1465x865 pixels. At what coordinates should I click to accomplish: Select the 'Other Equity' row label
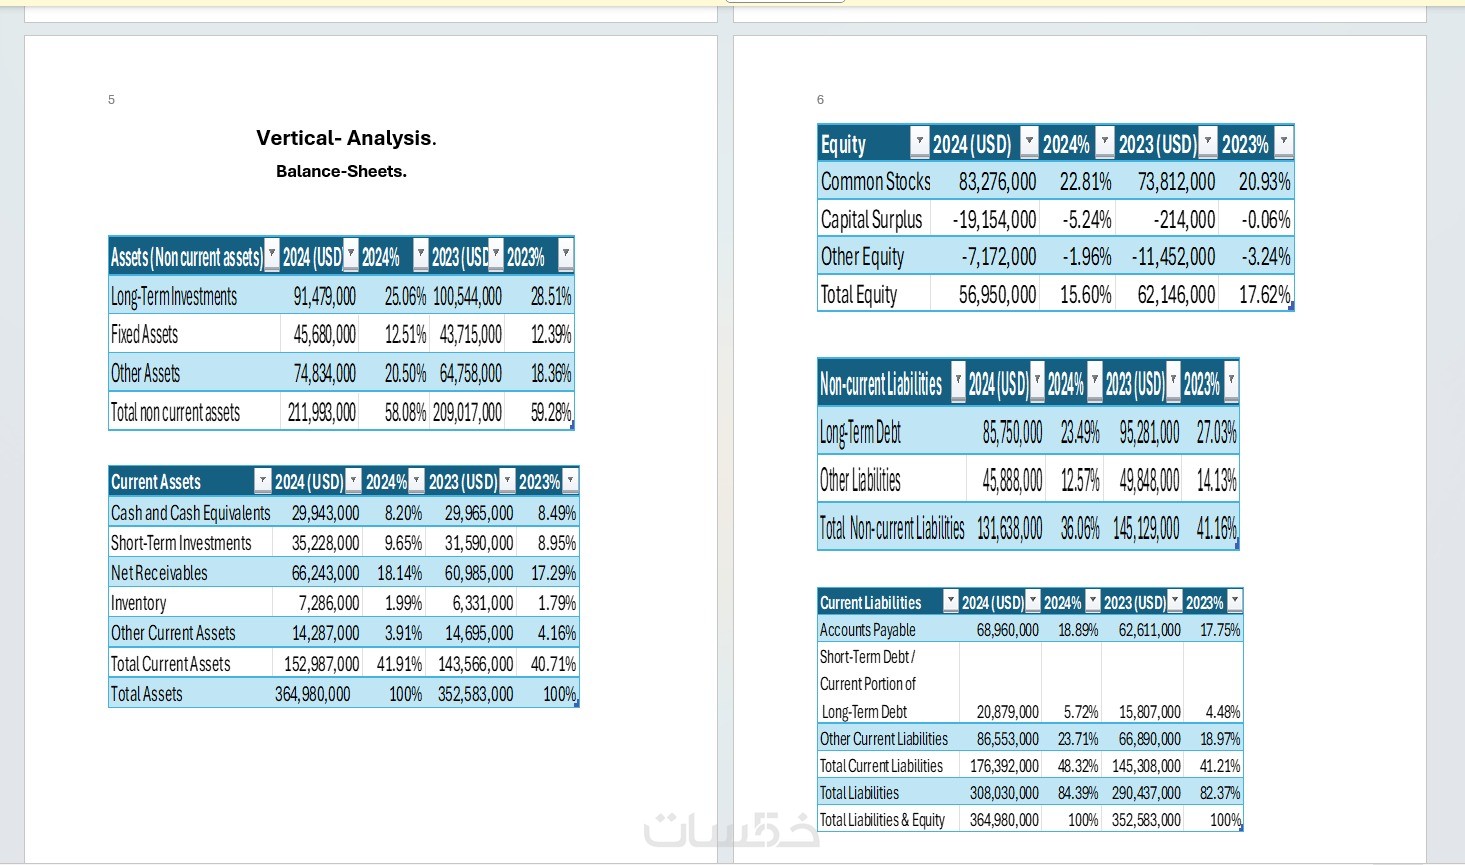point(862,257)
